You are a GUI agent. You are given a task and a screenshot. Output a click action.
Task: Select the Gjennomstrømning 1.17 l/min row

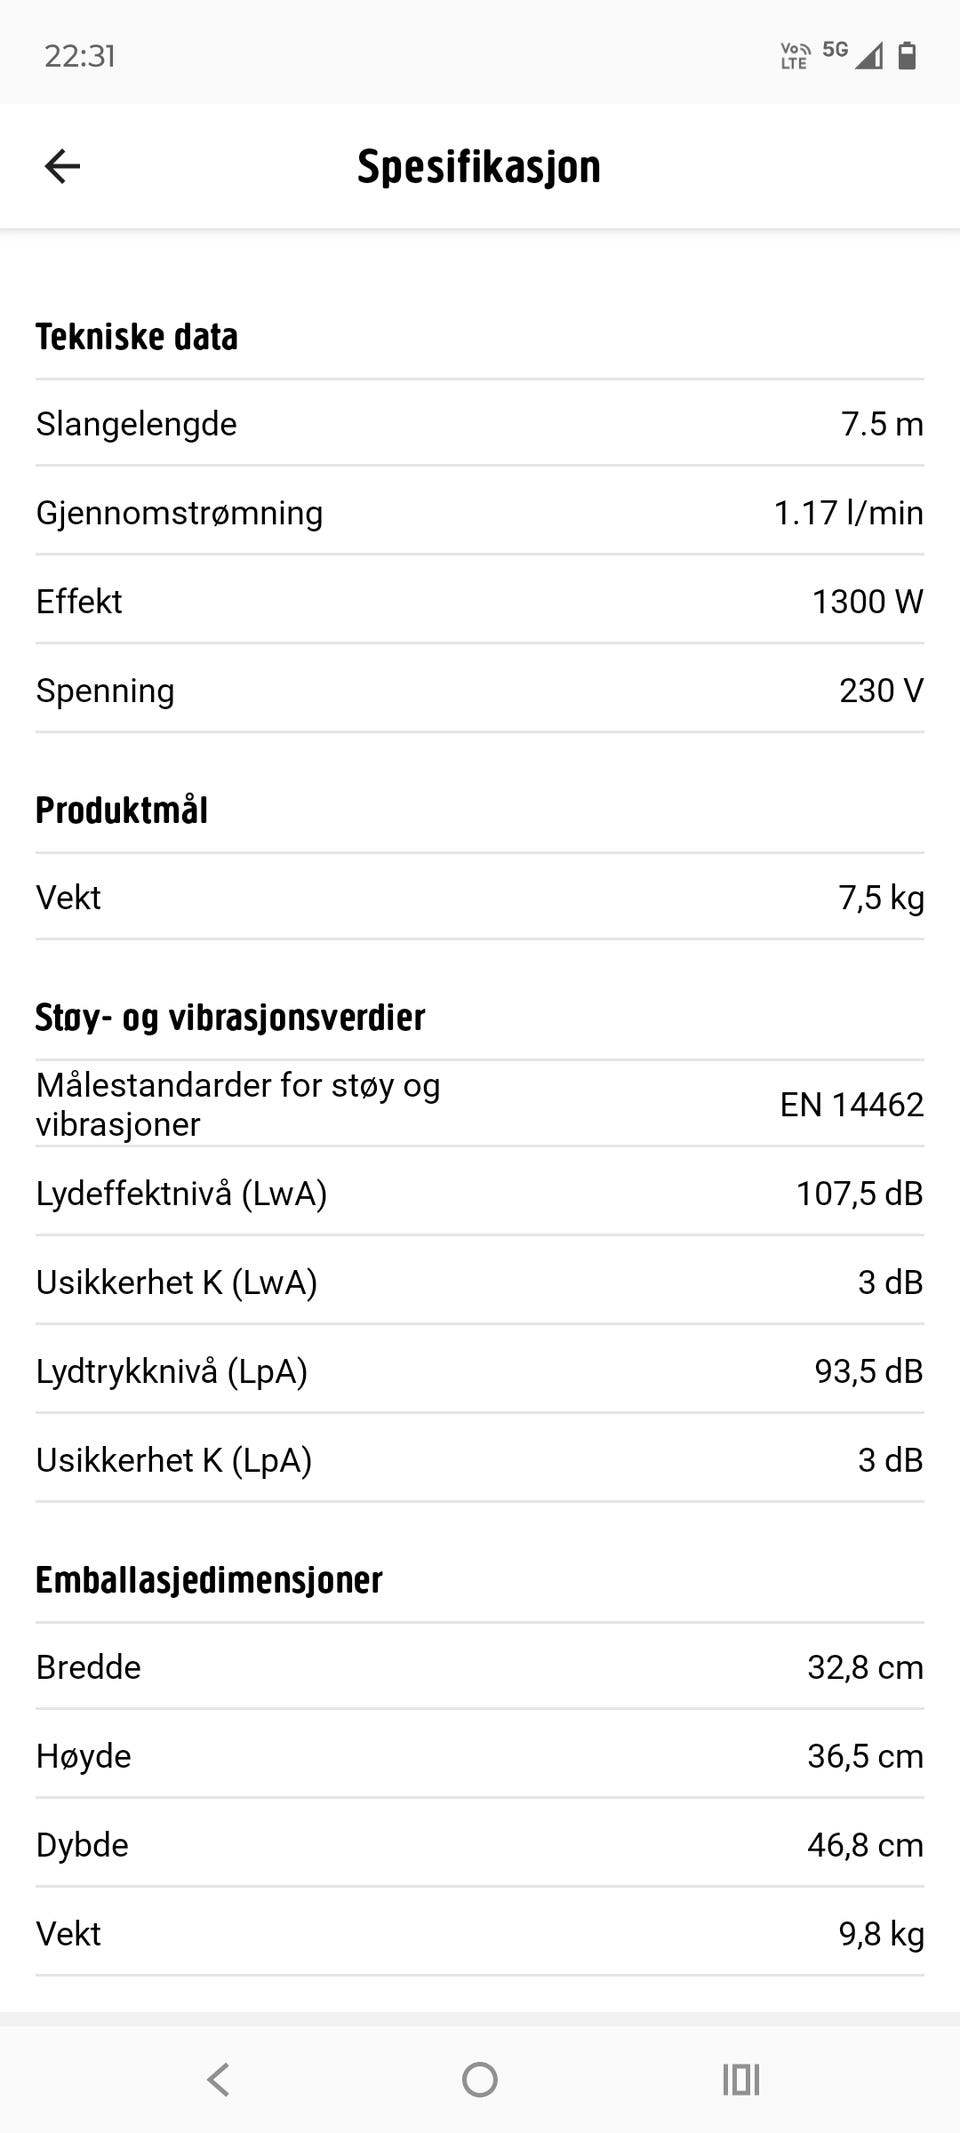click(x=480, y=512)
